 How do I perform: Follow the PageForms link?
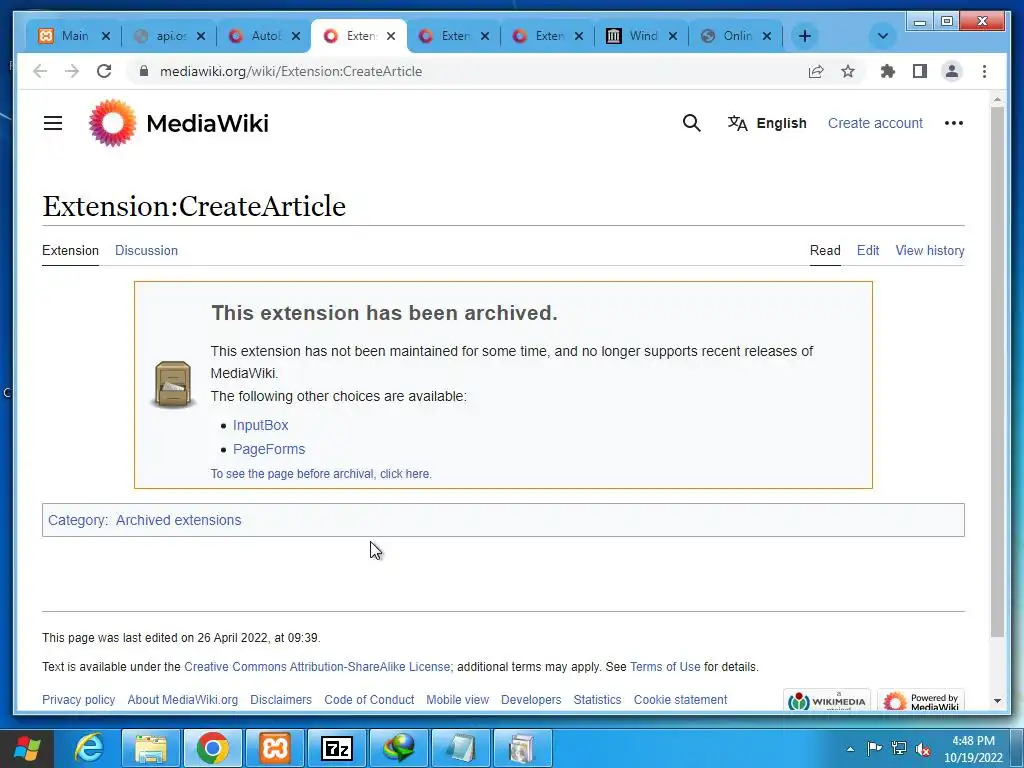pyautogui.click(x=269, y=449)
